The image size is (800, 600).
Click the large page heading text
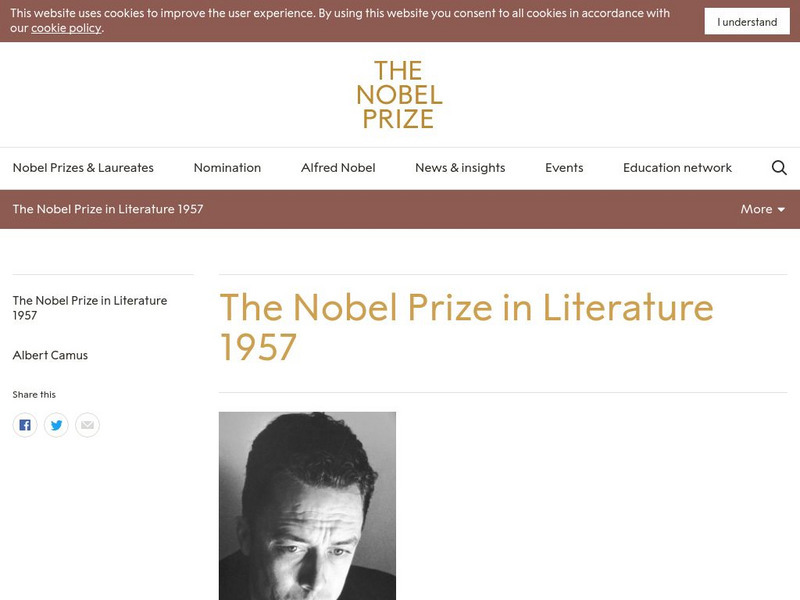coord(466,326)
